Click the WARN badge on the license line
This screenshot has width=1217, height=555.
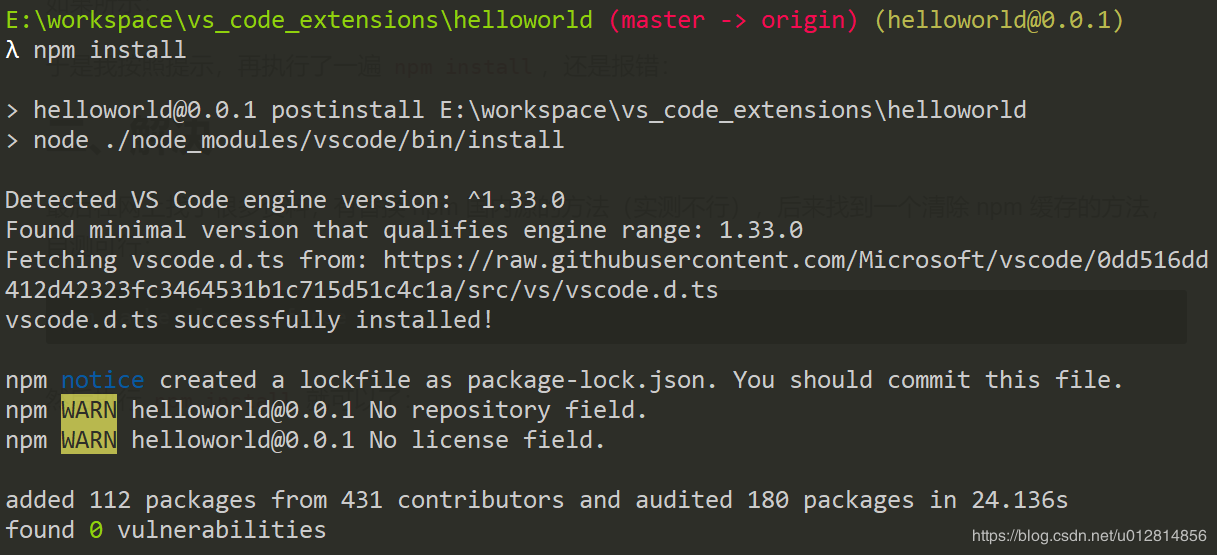89,440
